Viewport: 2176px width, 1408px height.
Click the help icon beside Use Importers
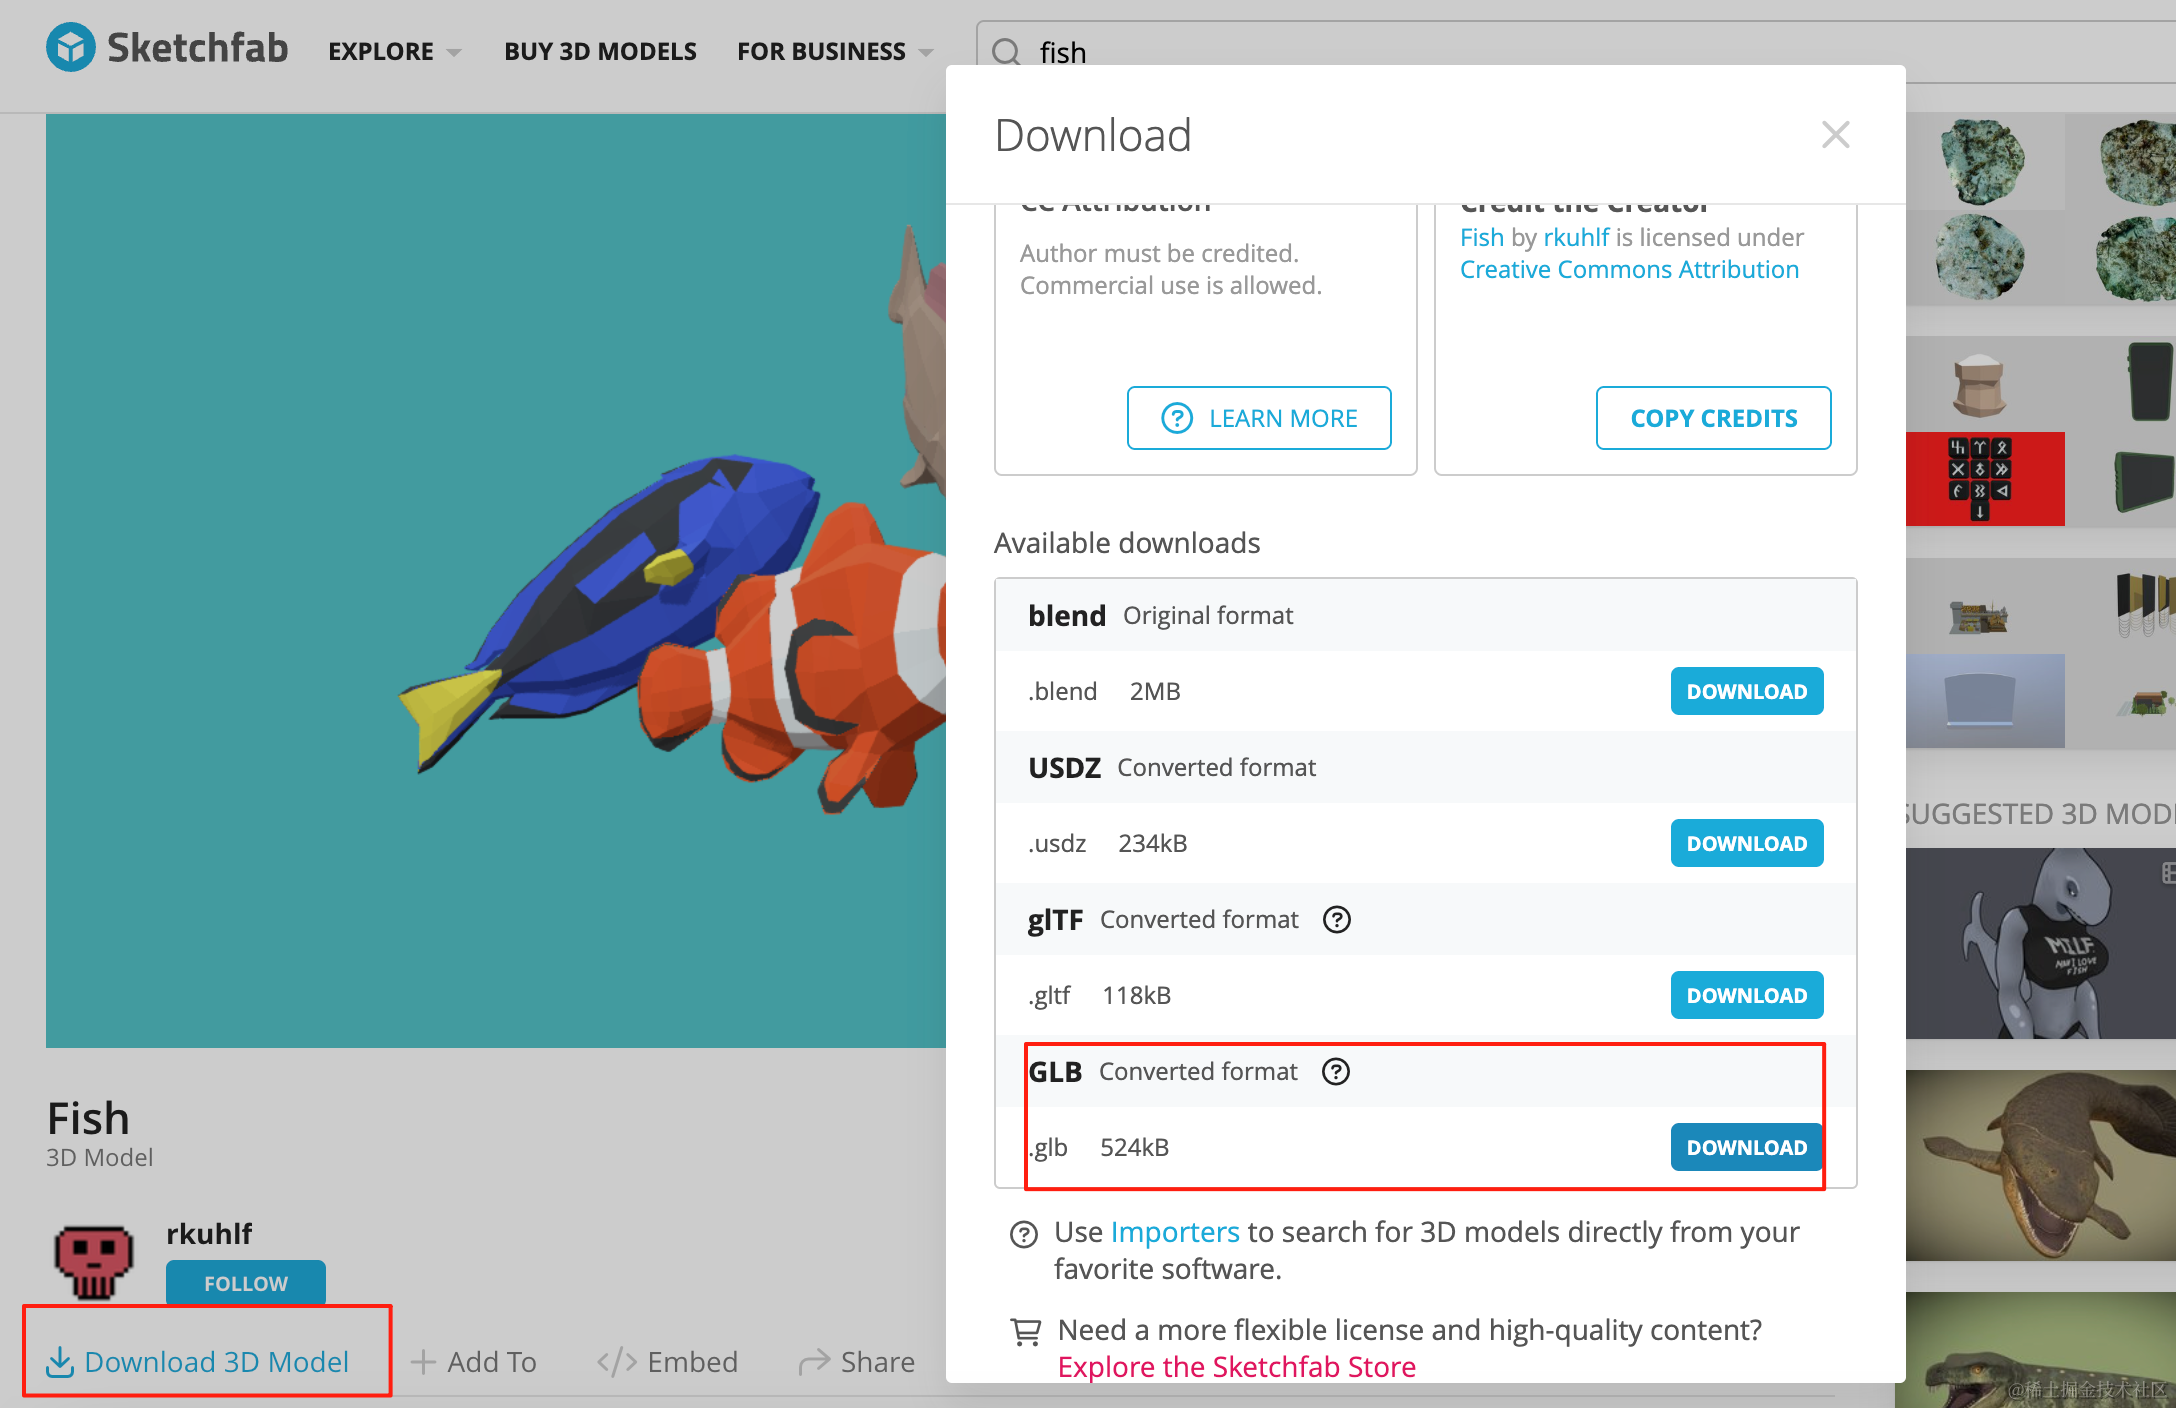(x=1024, y=1234)
